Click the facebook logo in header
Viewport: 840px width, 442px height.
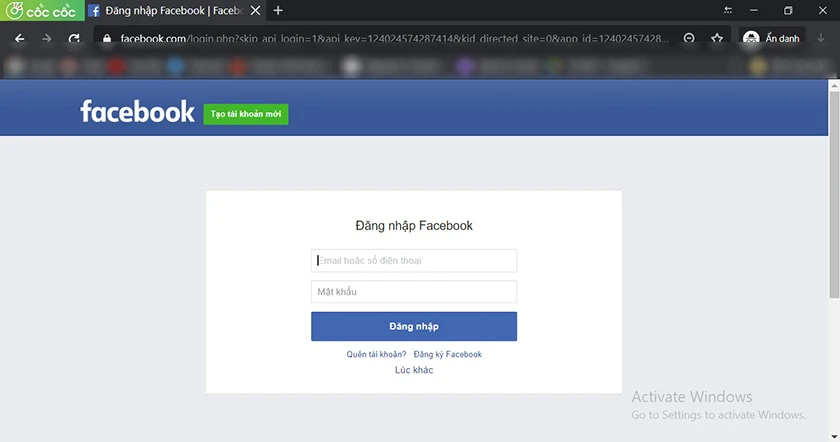(x=137, y=111)
